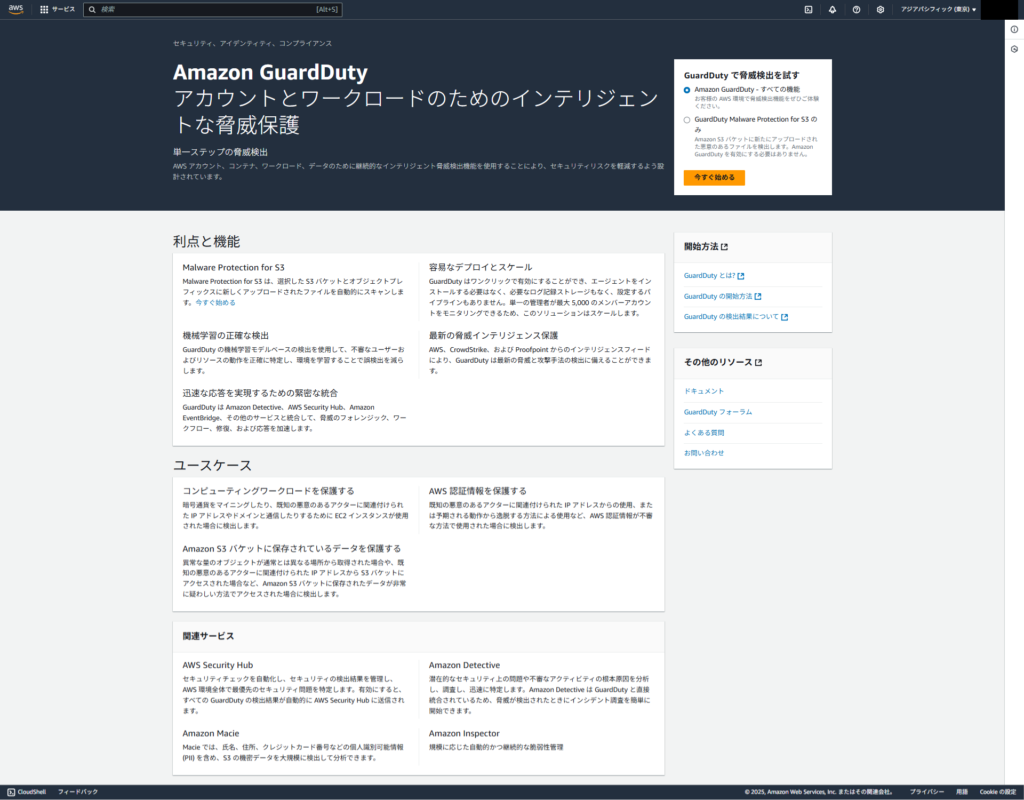
Task: Click 今すぐ始める link under Malware Protection for S3
Action: [x=216, y=303]
